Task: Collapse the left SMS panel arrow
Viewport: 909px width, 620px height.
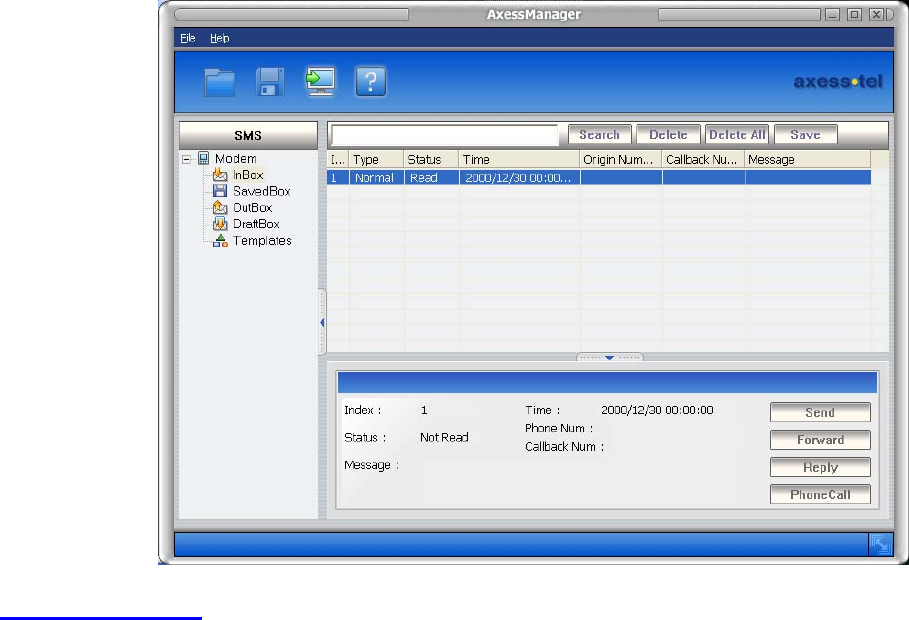Action: pyautogui.click(x=322, y=322)
